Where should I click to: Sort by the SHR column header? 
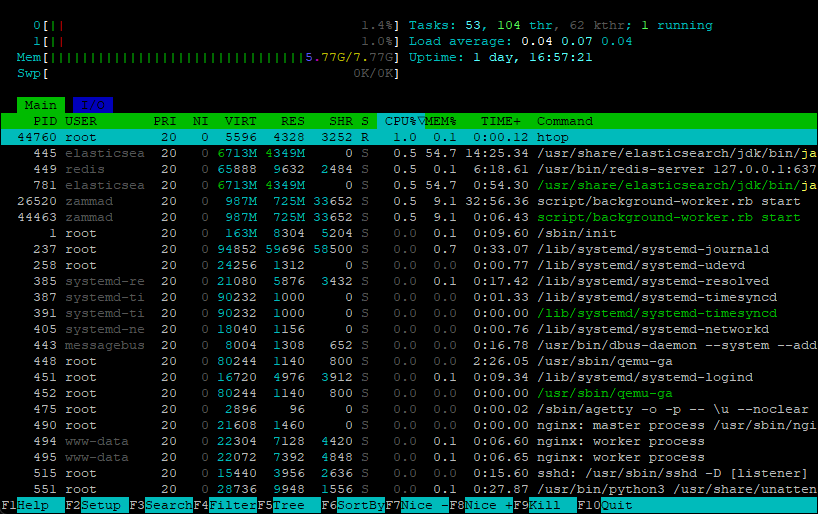coord(341,121)
